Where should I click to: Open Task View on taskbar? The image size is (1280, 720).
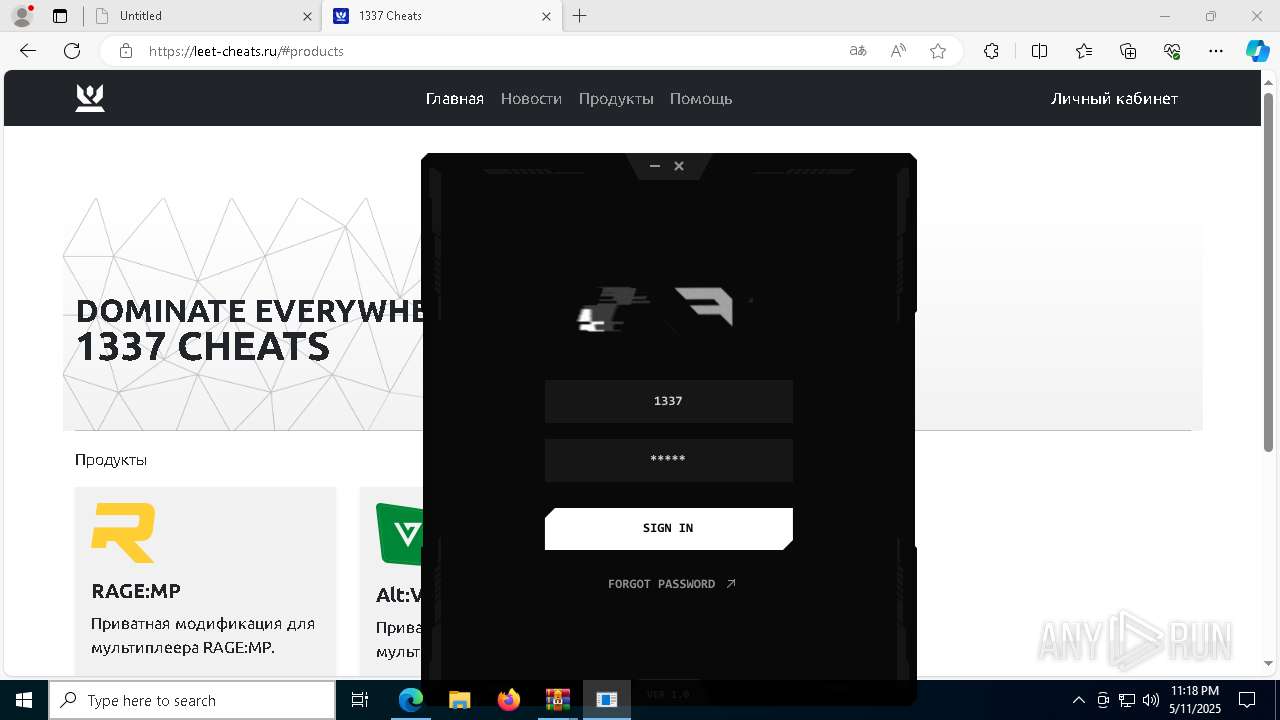[x=360, y=700]
